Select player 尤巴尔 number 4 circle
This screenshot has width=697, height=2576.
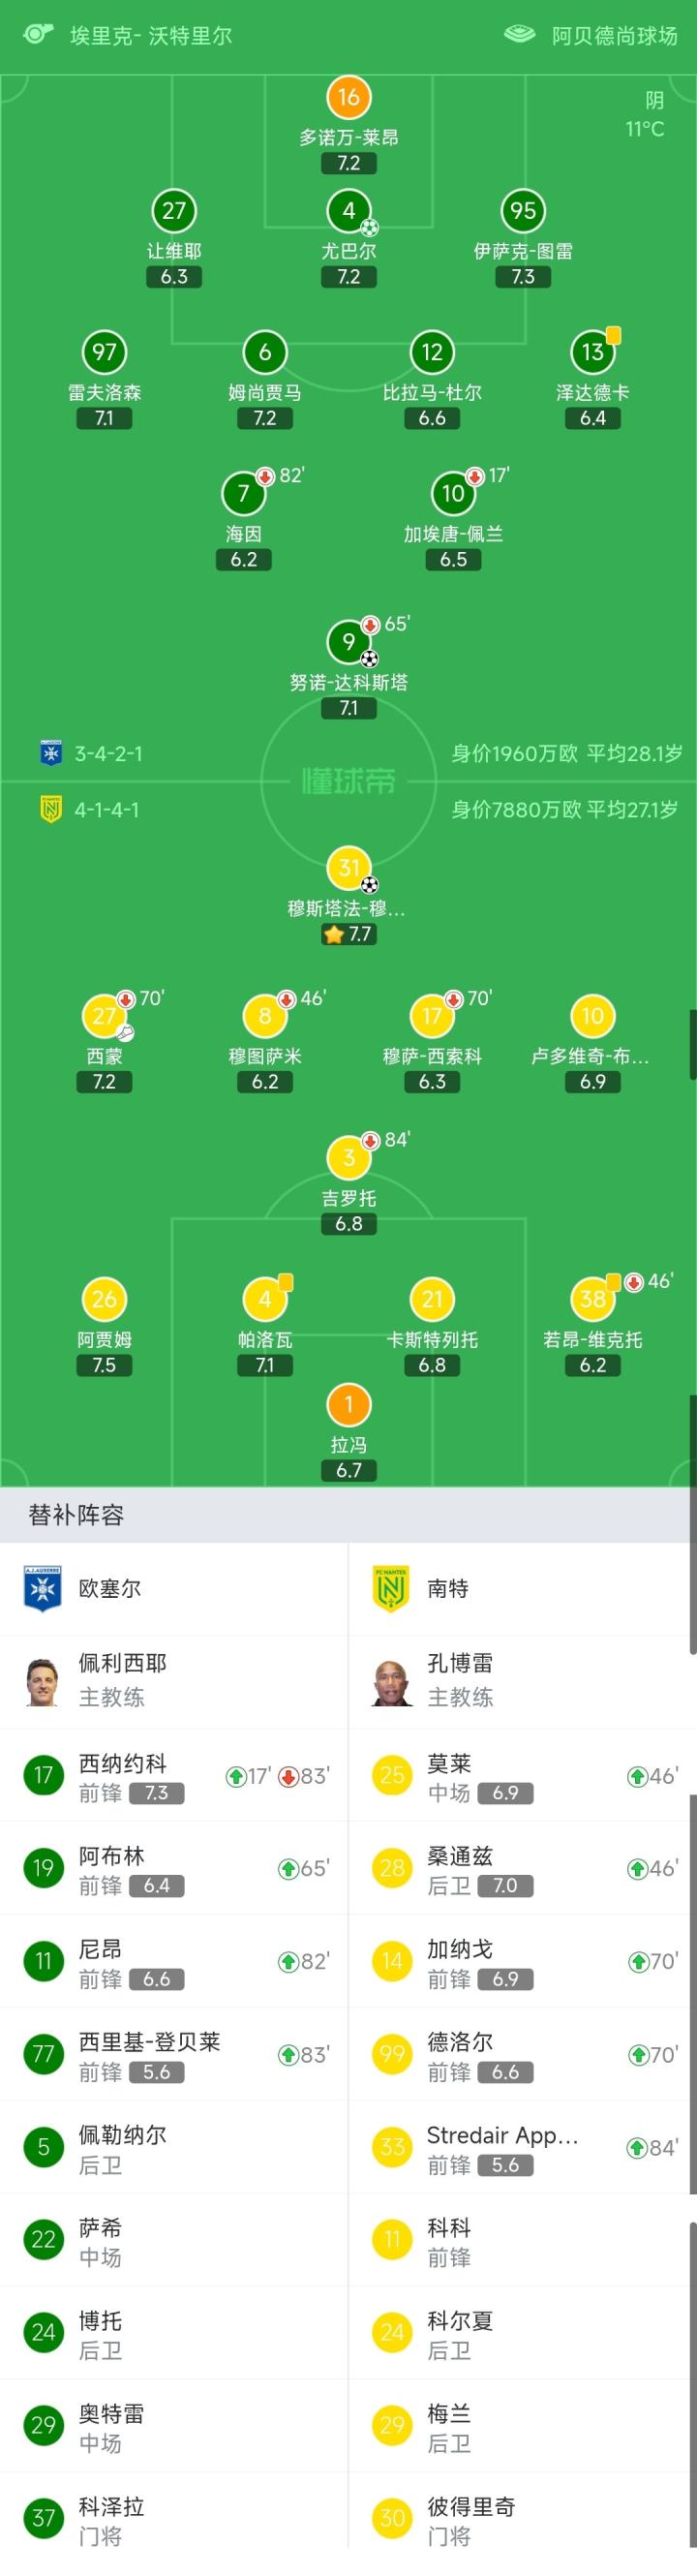(348, 211)
